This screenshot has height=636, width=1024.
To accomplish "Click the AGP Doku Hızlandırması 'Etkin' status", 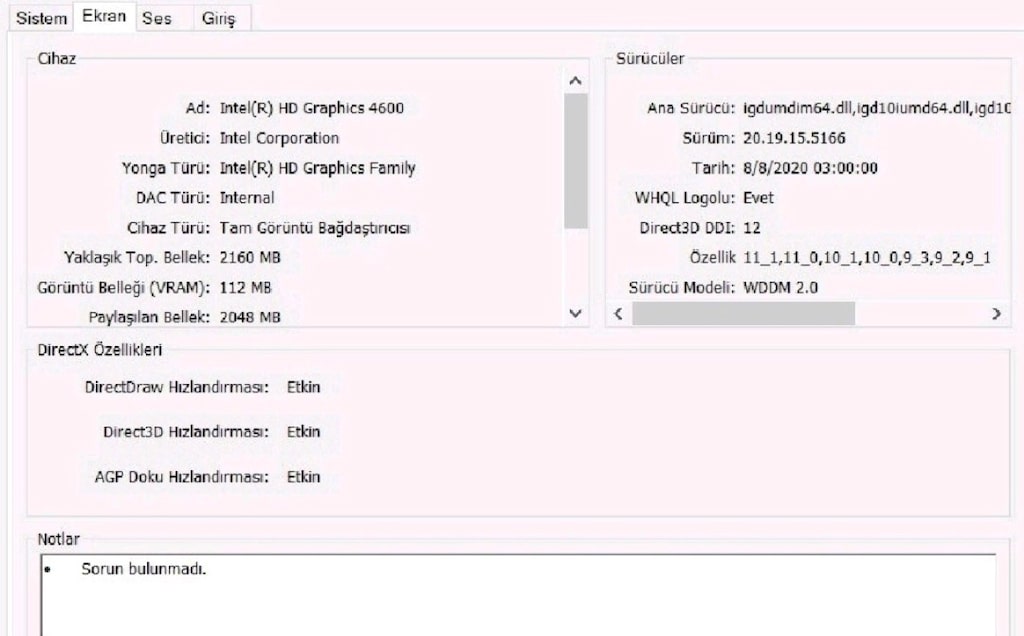I will pos(304,477).
